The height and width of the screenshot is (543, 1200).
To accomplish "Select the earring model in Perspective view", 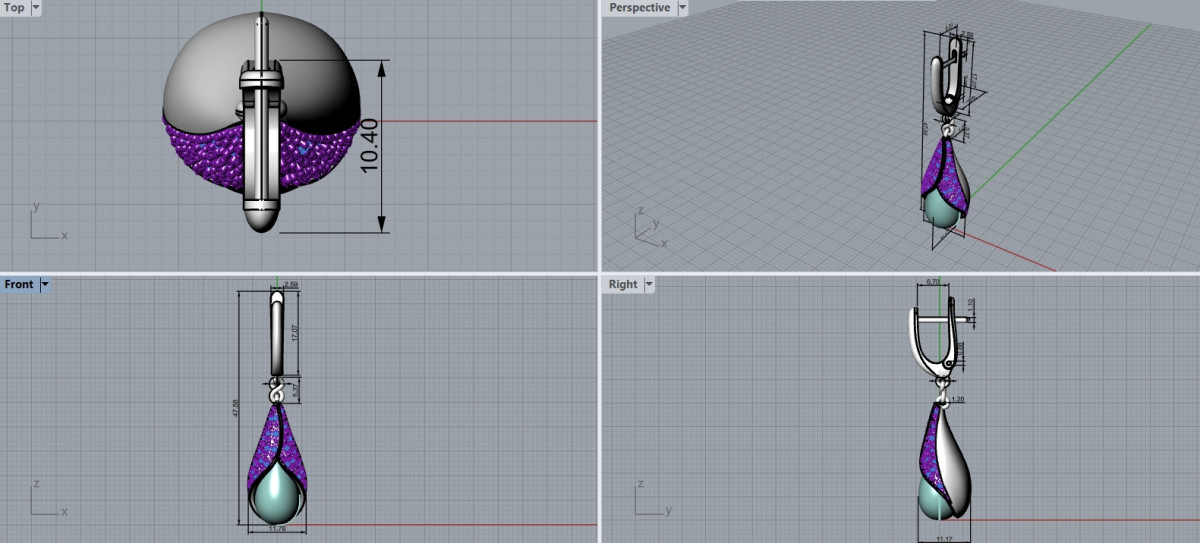I will point(941,180).
